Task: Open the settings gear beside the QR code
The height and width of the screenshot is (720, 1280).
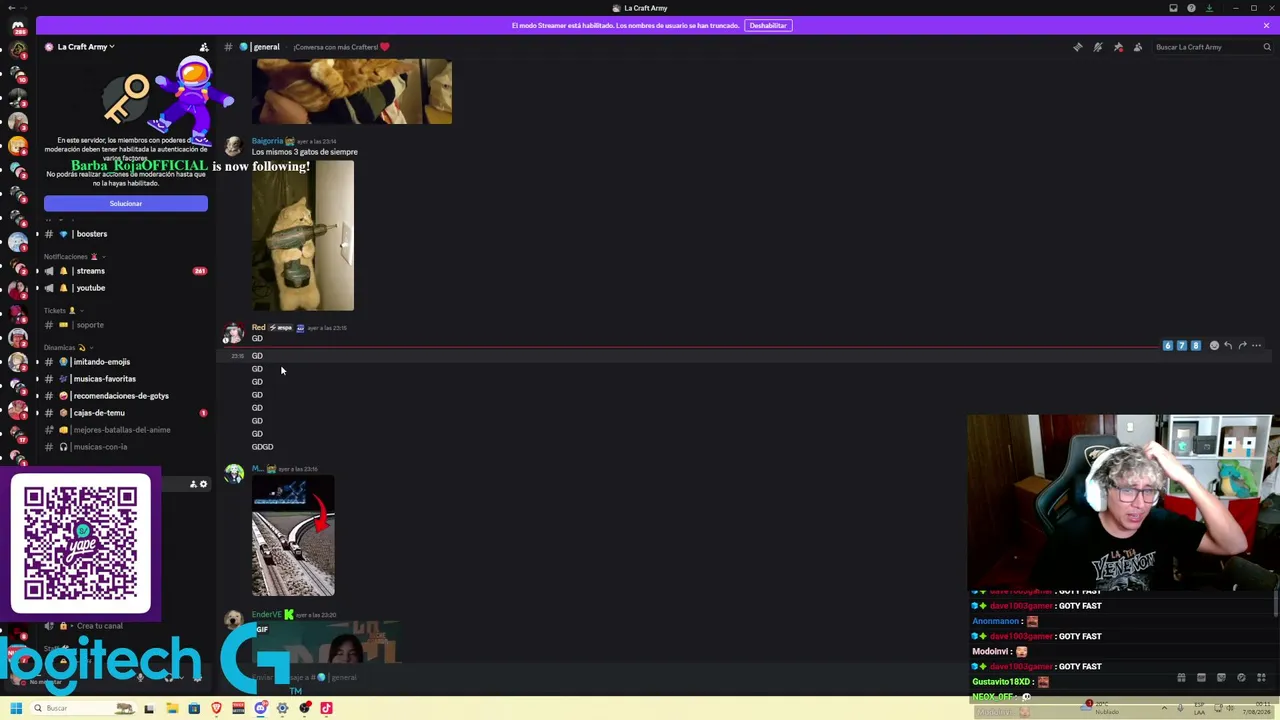Action: [x=203, y=484]
